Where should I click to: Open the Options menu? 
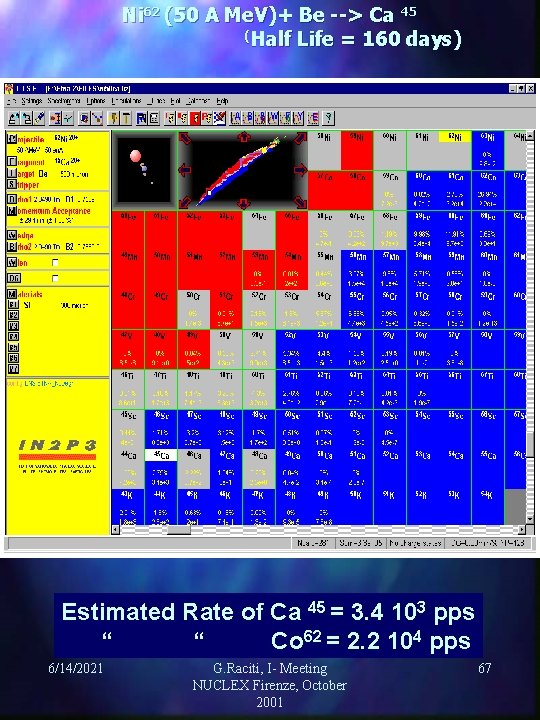(96, 101)
